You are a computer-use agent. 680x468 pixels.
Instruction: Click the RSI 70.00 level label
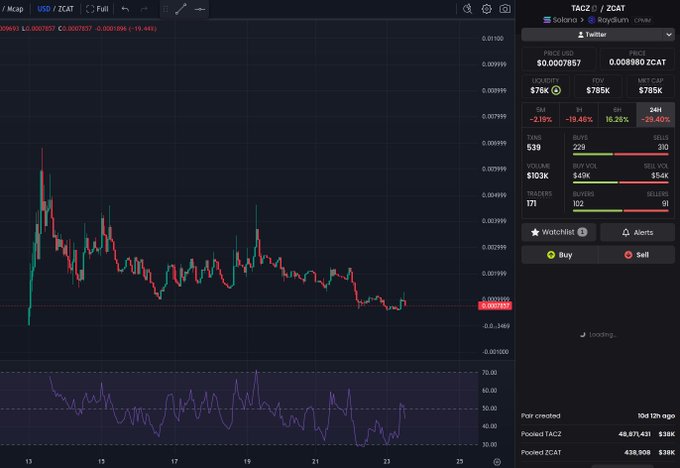point(489,373)
